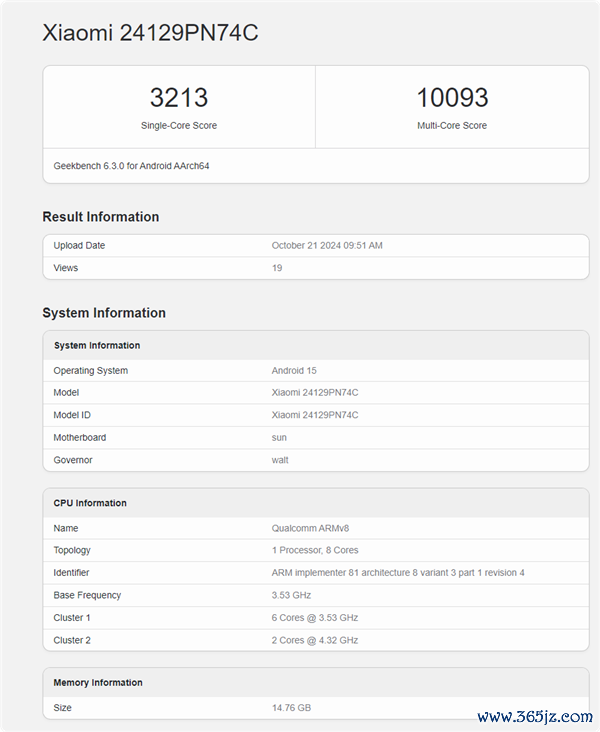Image resolution: width=600 pixels, height=732 pixels.
Task: Click Geekbench 6.3.0 for Android AArch64 text
Action: pyautogui.click(x=131, y=166)
